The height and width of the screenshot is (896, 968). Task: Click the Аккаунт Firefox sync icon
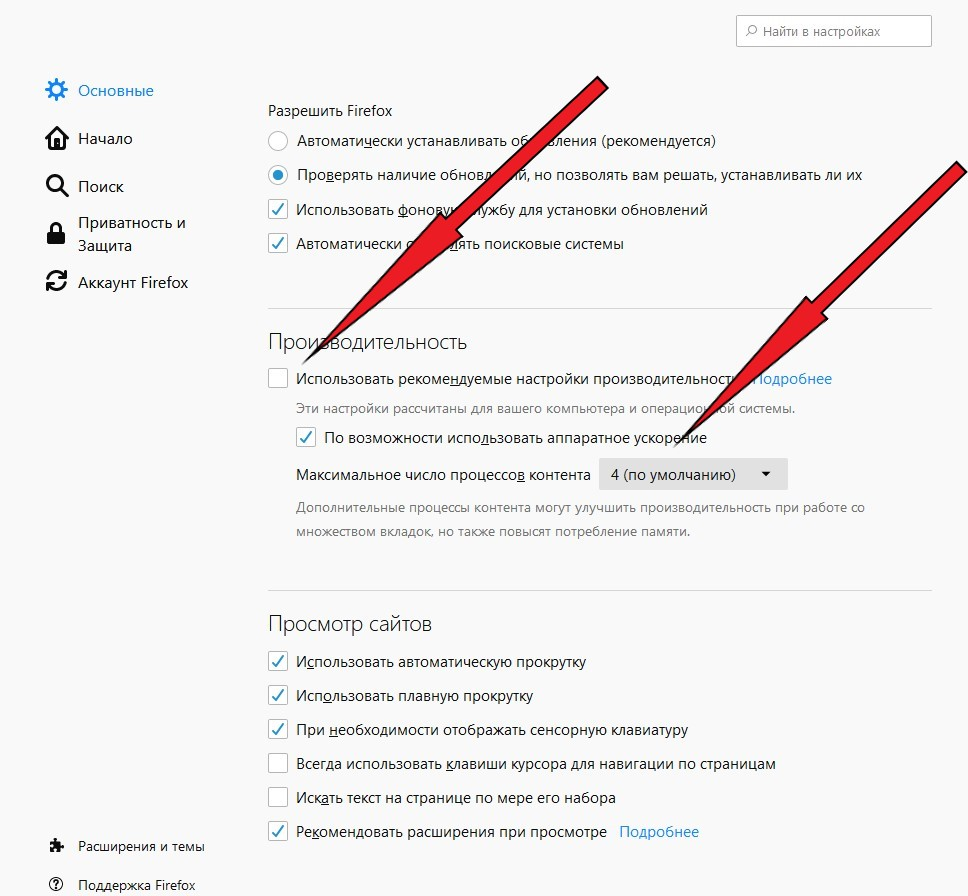[56, 281]
